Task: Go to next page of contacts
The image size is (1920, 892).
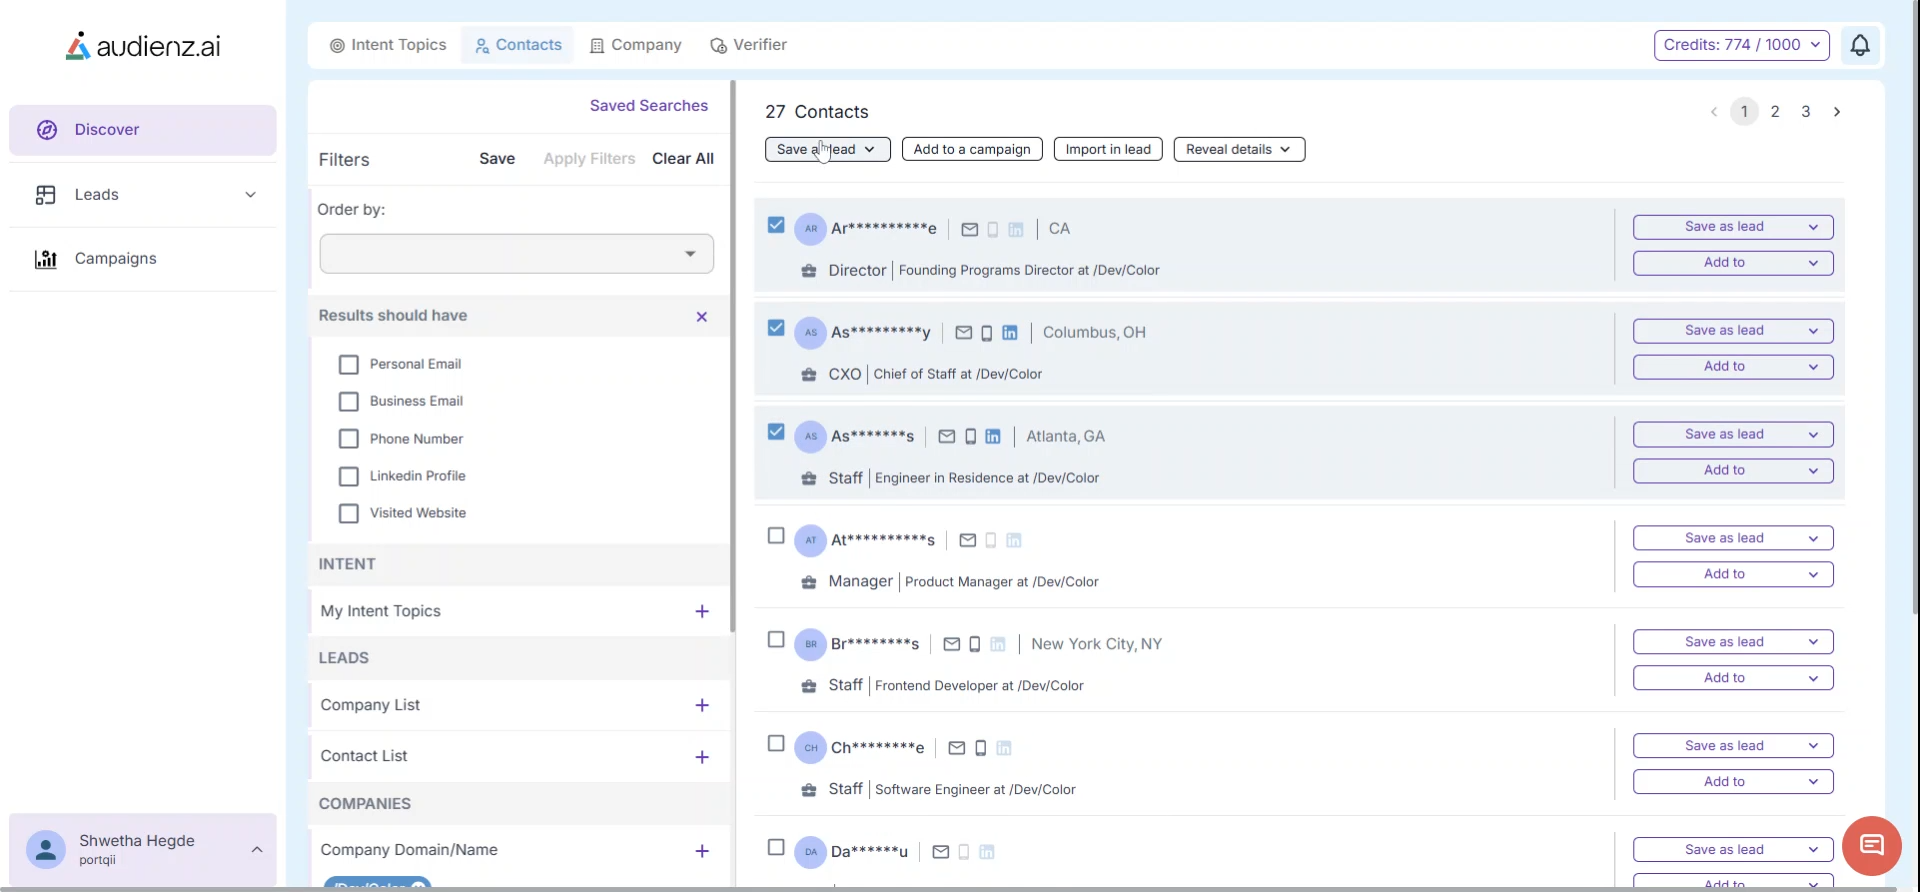Action: (1836, 112)
